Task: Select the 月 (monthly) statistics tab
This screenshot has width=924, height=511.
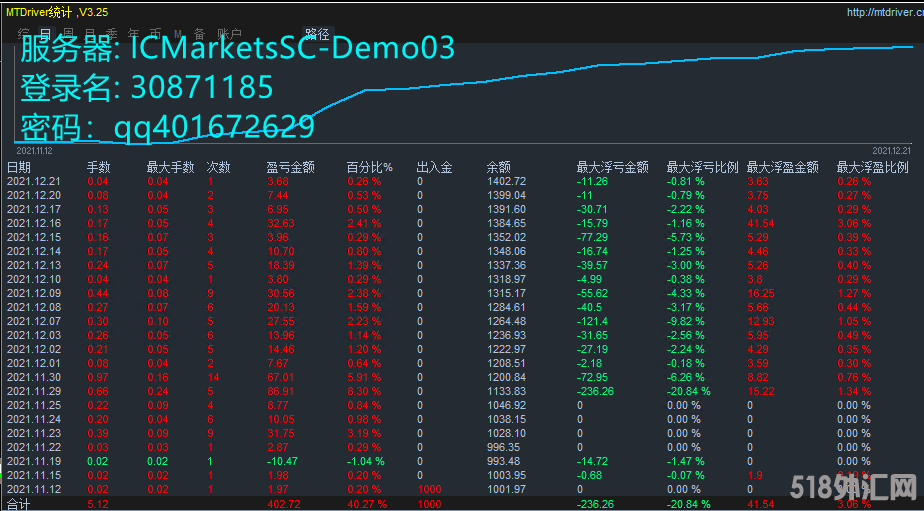Action: tap(90, 34)
